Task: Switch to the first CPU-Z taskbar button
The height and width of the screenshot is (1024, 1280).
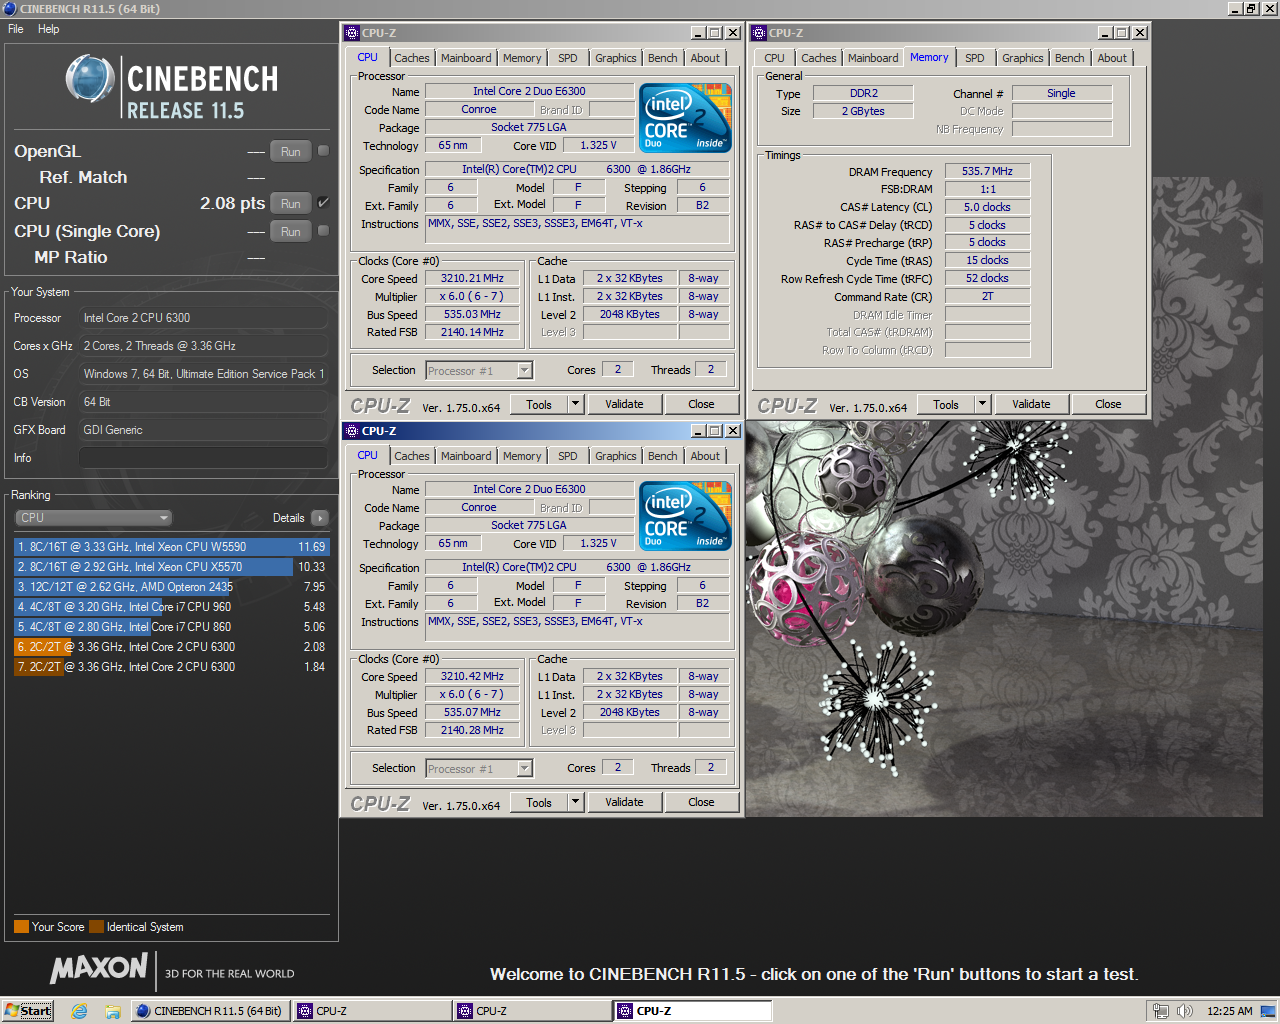Action: coord(372,1011)
